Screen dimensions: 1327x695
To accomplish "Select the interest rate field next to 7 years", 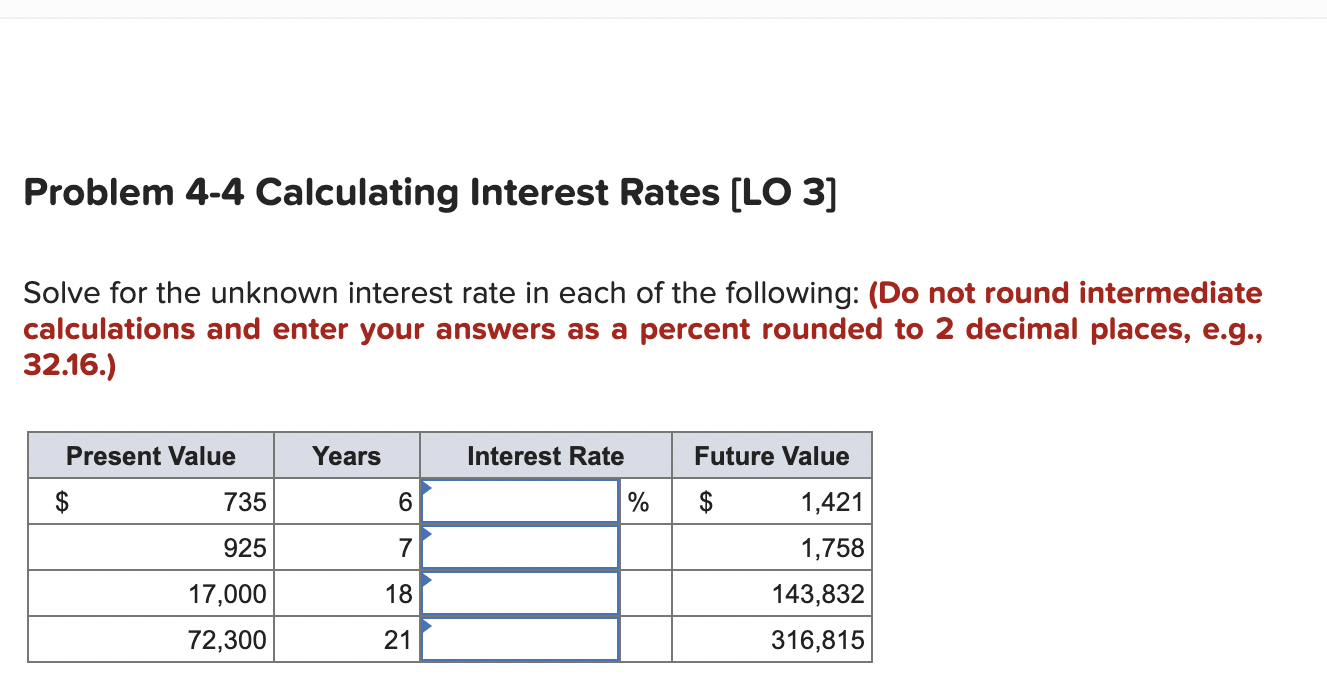I will click(520, 547).
